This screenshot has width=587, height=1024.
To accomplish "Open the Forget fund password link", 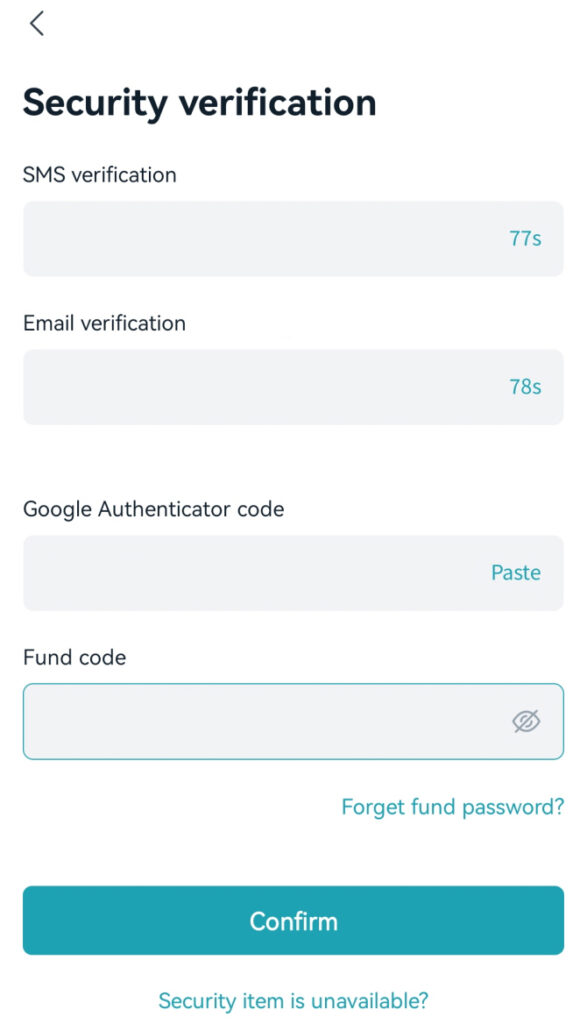I will (452, 807).
